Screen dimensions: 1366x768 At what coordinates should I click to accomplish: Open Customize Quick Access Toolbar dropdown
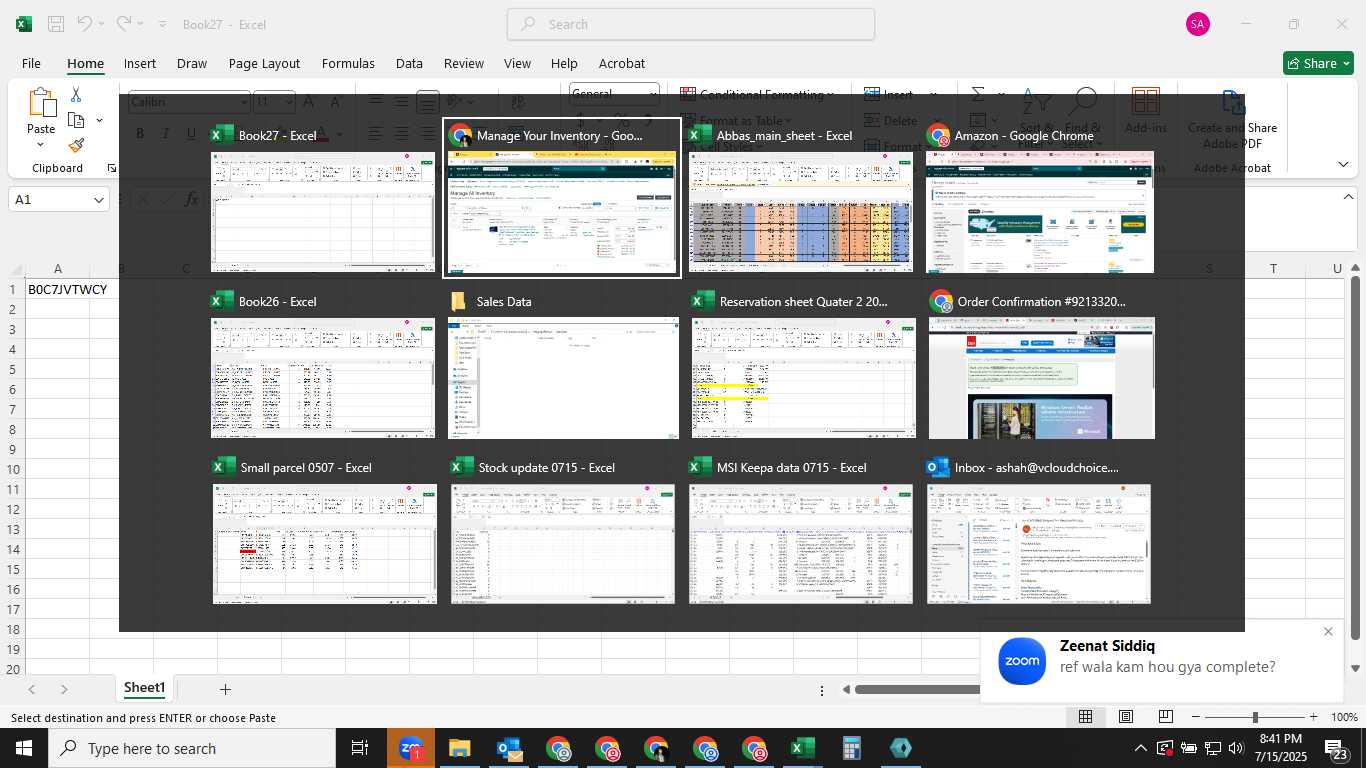point(162,24)
